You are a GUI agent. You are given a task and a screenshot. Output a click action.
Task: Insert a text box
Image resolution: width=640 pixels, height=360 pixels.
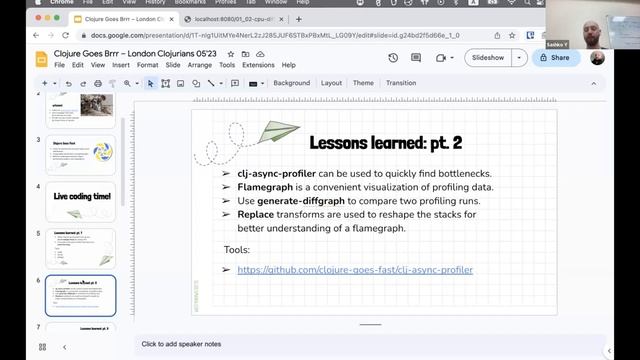(165, 83)
